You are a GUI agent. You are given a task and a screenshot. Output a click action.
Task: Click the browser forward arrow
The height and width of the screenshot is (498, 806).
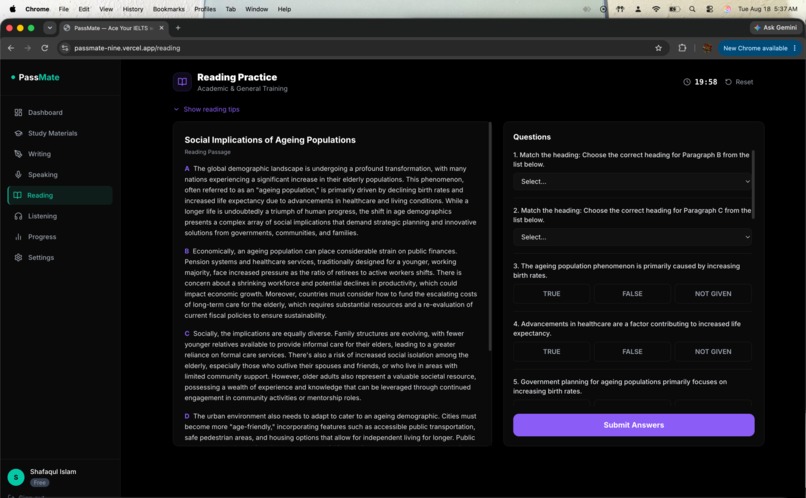(x=28, y=48)
